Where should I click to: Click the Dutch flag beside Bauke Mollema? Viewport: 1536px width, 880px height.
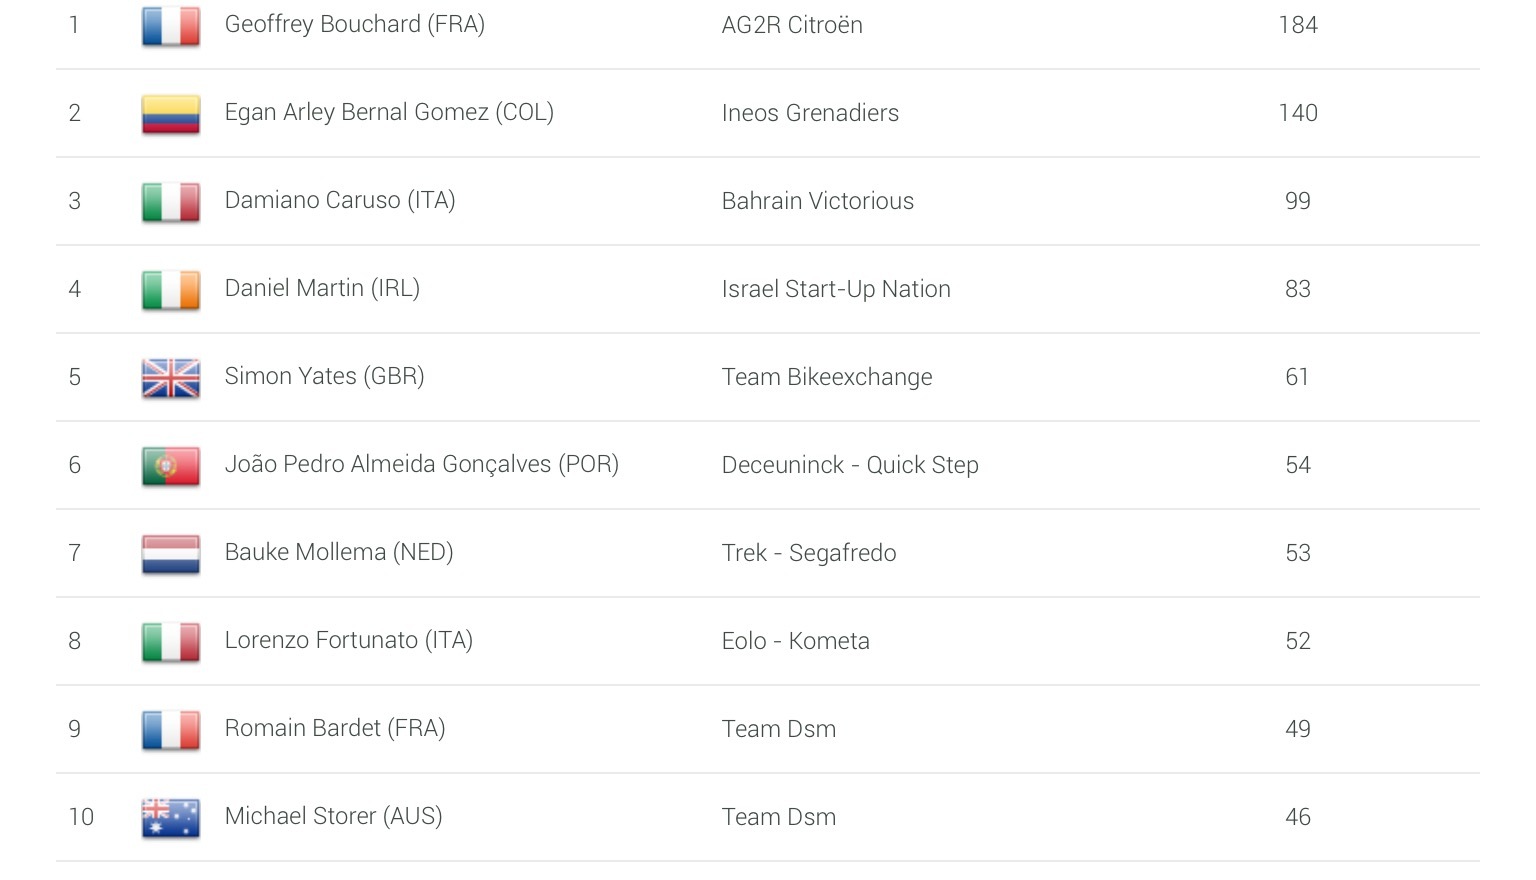pyautogui.click(x=171, y=554)
